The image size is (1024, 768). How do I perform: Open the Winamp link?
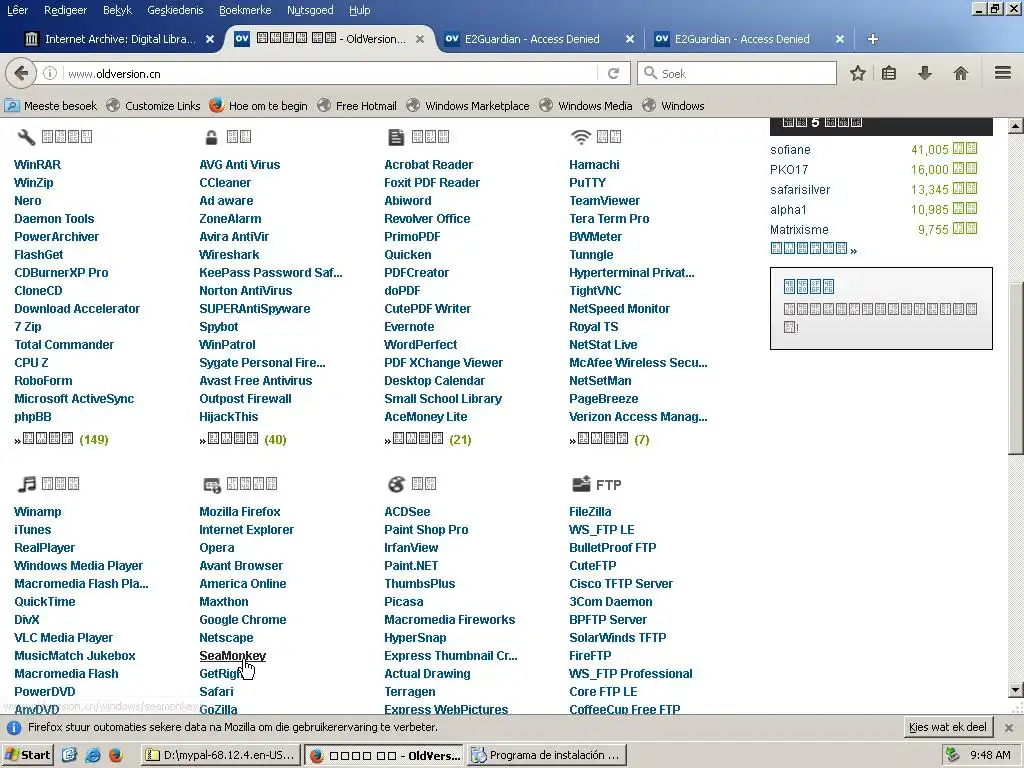[38, 511]
